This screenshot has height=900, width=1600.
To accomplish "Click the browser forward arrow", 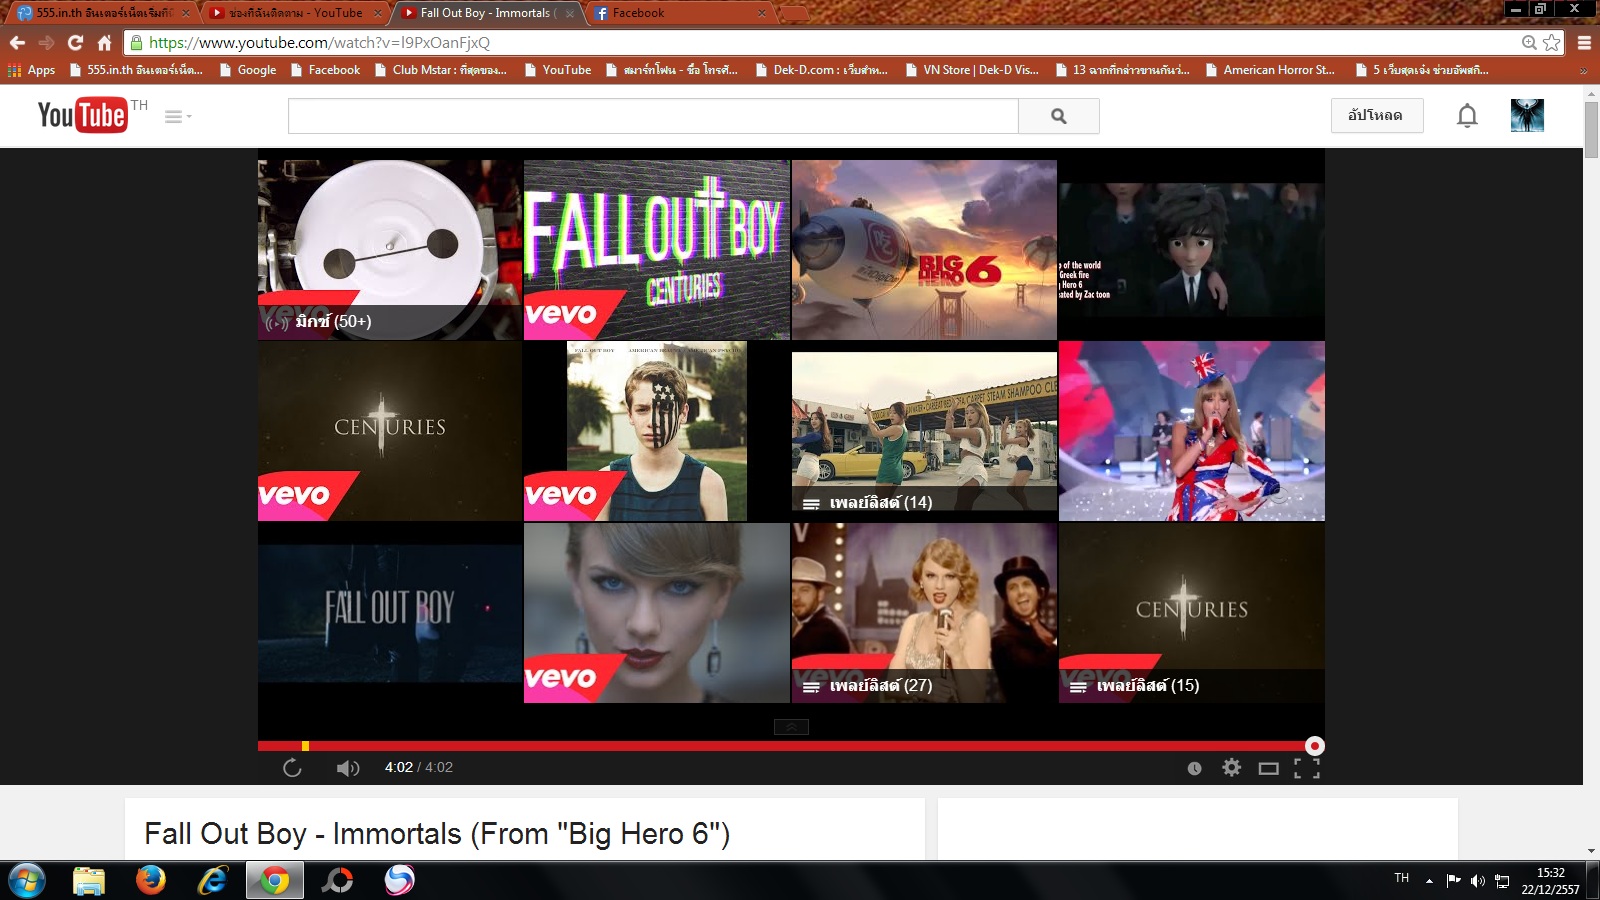I will pyautogui.click(x=46, y=43).
